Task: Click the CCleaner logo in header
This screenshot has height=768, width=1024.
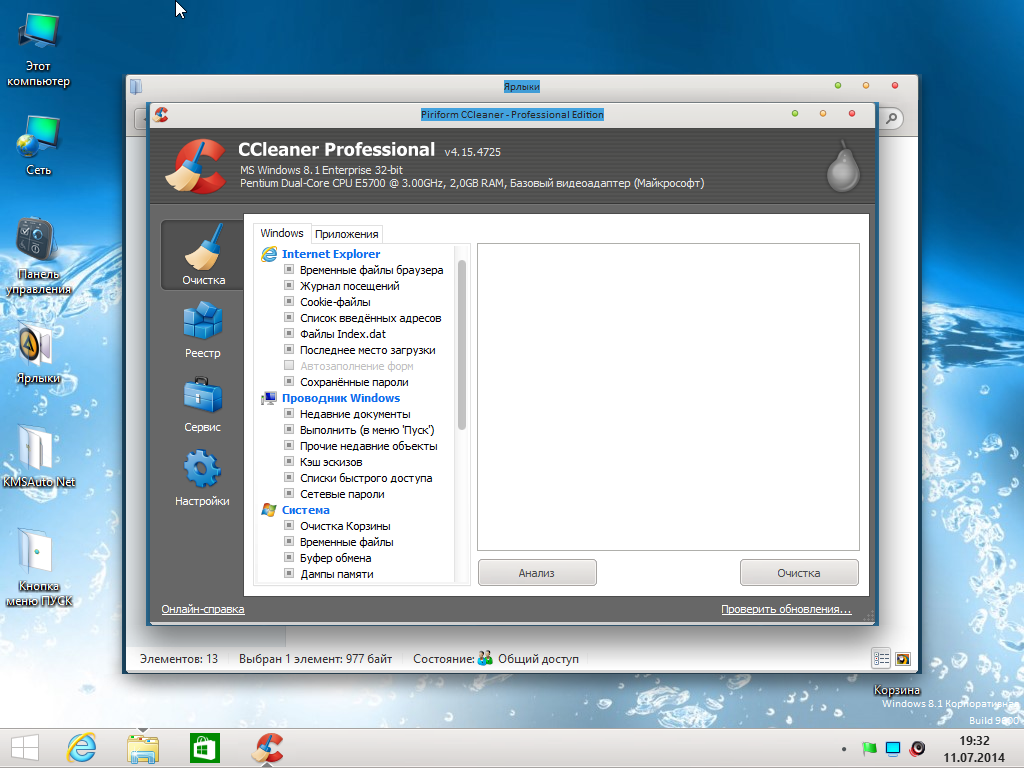Action: point(195,166)
